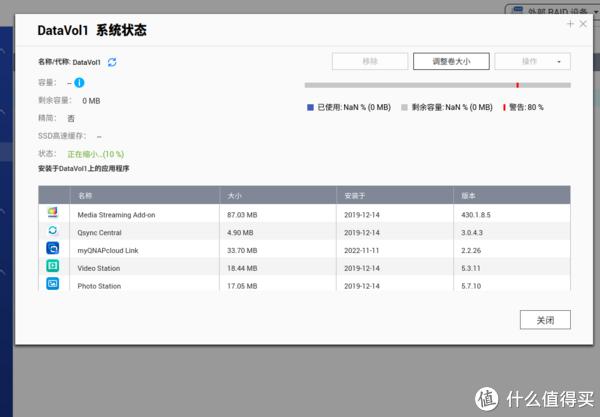Click the disabled Remove button
This screenshot has height=417, width=600.
370,61
